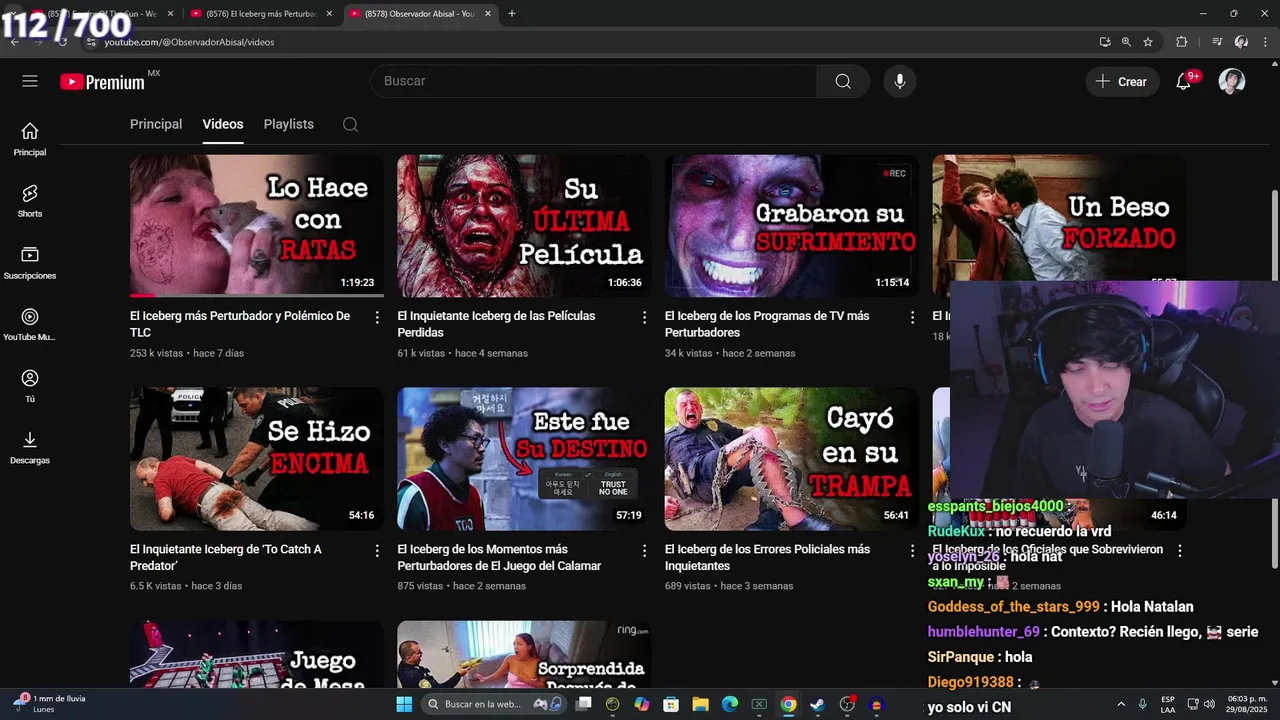Switch to 'El Iceberg más Perturbador' browser tab
Screen dimensions: 1280x720
(x=262, y=14)
